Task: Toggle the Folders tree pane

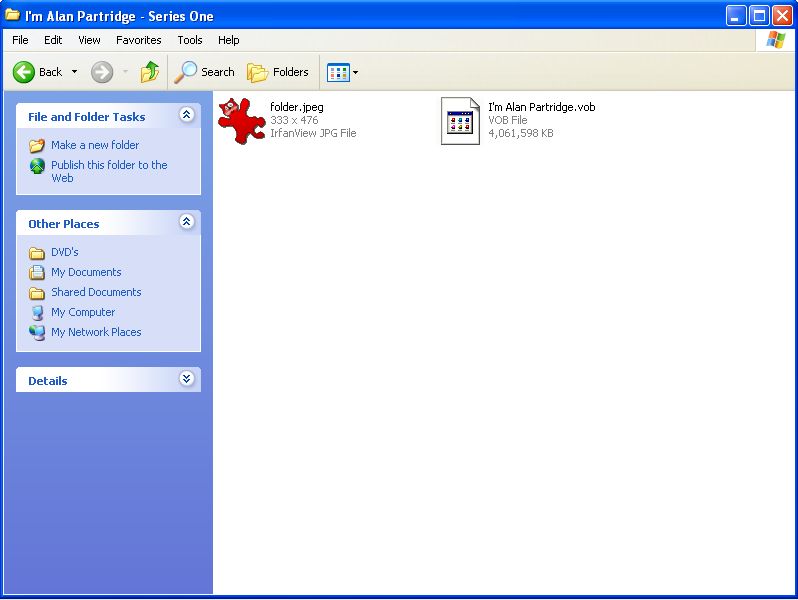Action: click(277, 72)
